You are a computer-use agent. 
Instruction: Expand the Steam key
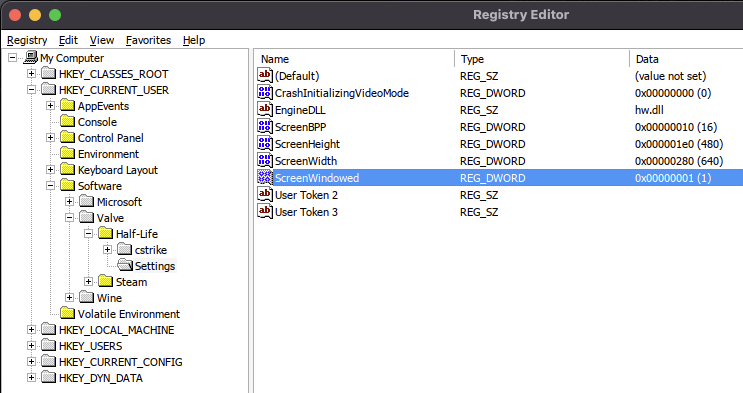coord(88,282)
